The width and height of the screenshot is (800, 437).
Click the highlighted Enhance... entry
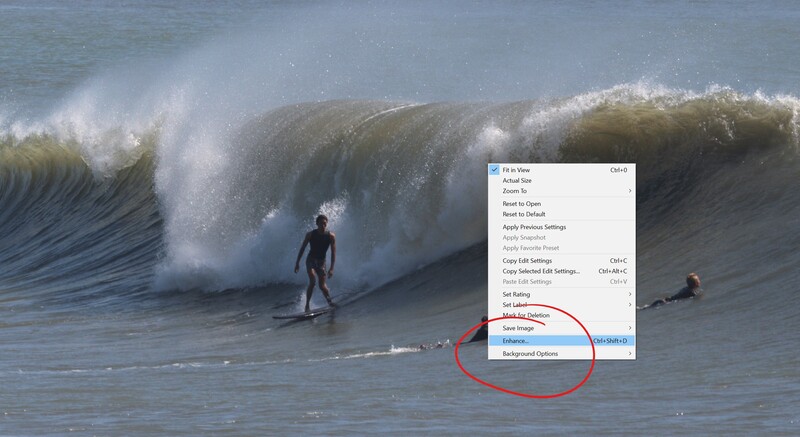(562, 341)
